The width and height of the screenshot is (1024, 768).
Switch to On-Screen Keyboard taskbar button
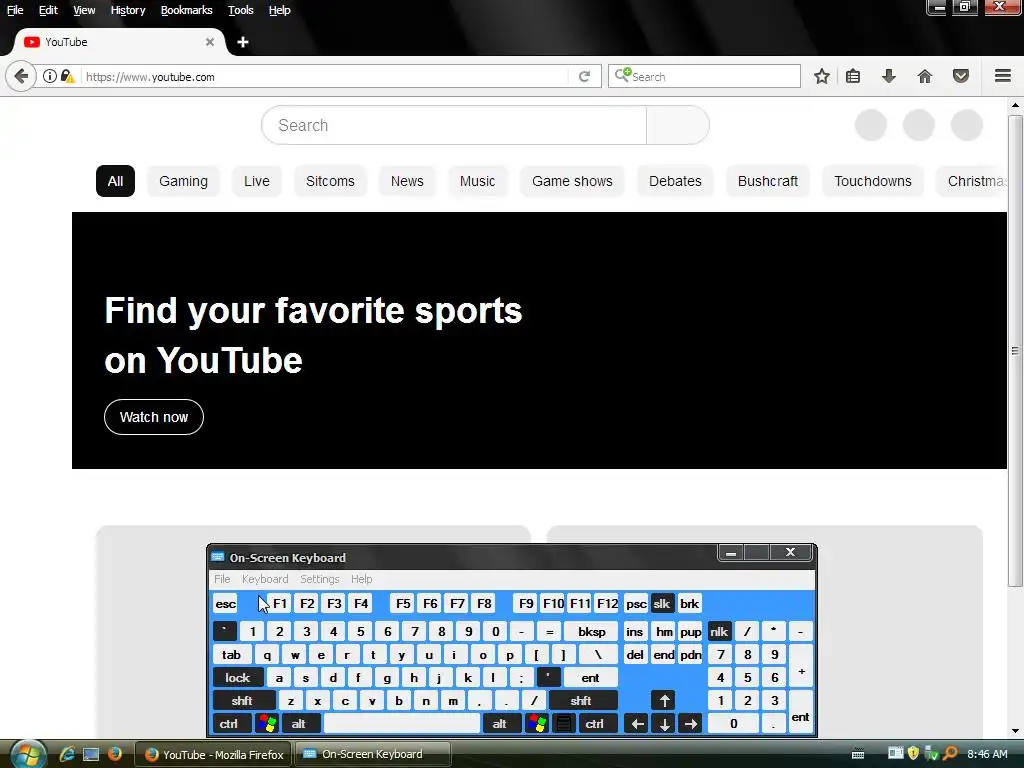[x=372, y=754]
